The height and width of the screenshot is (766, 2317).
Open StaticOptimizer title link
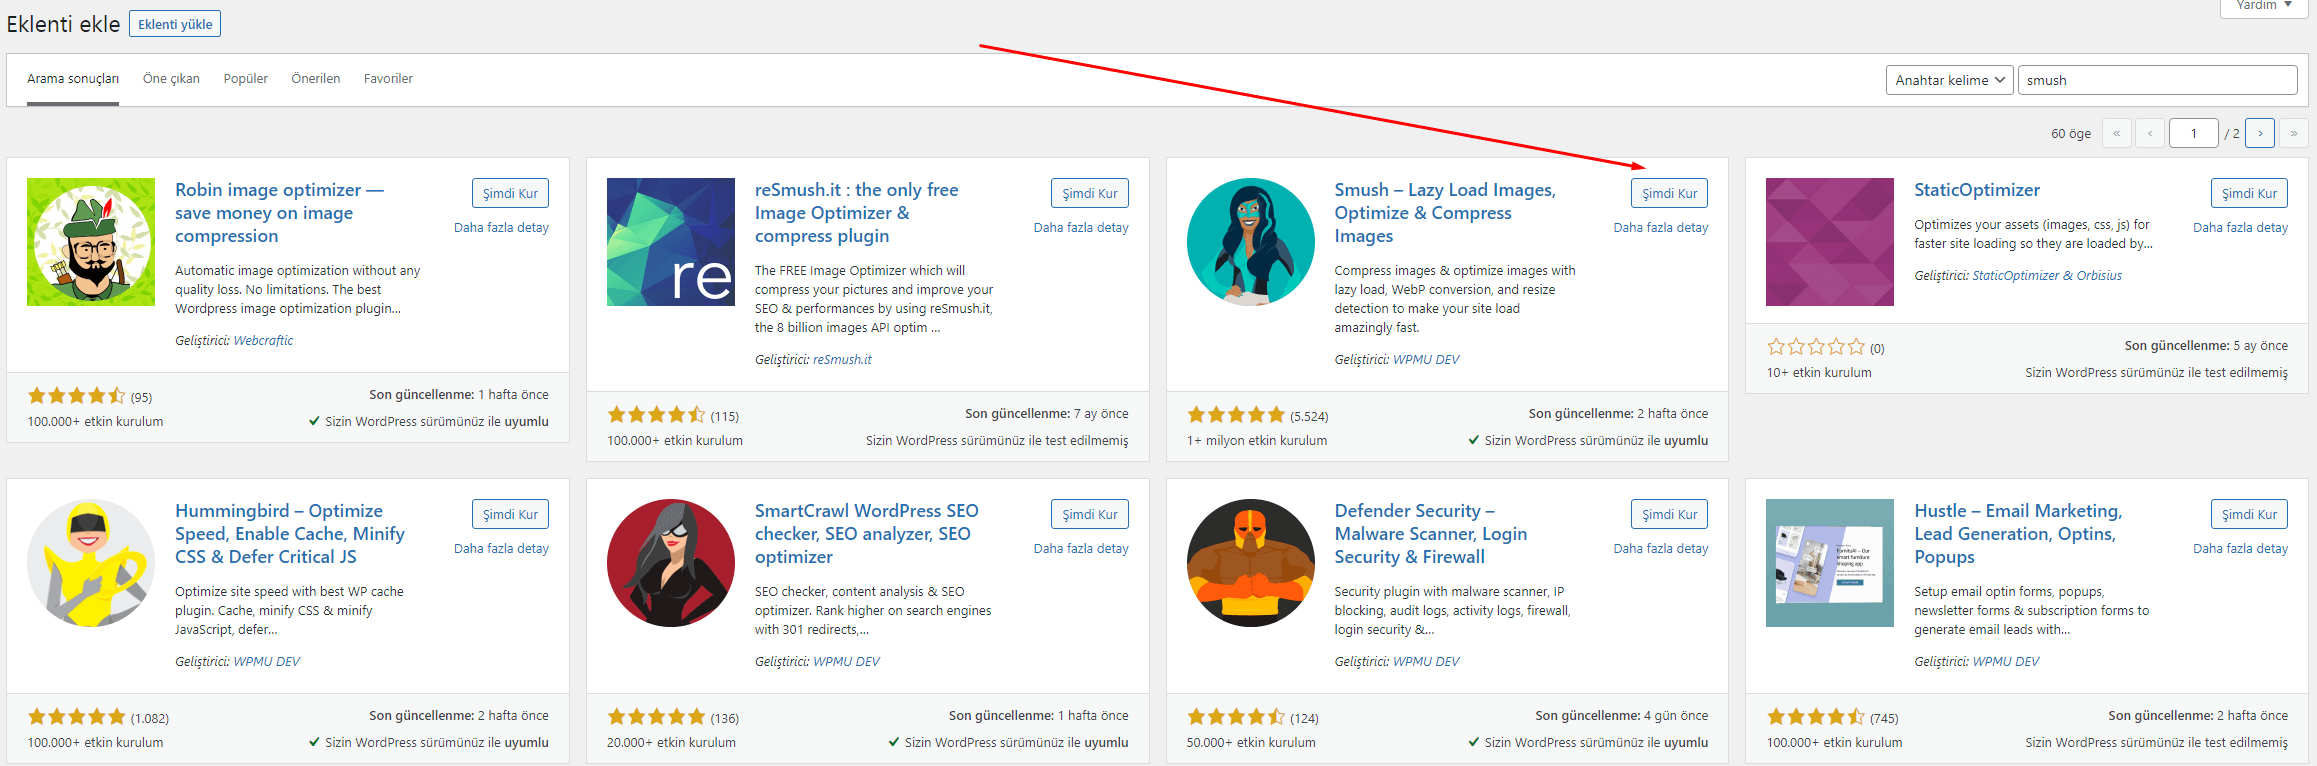(x=1977, y=190)
